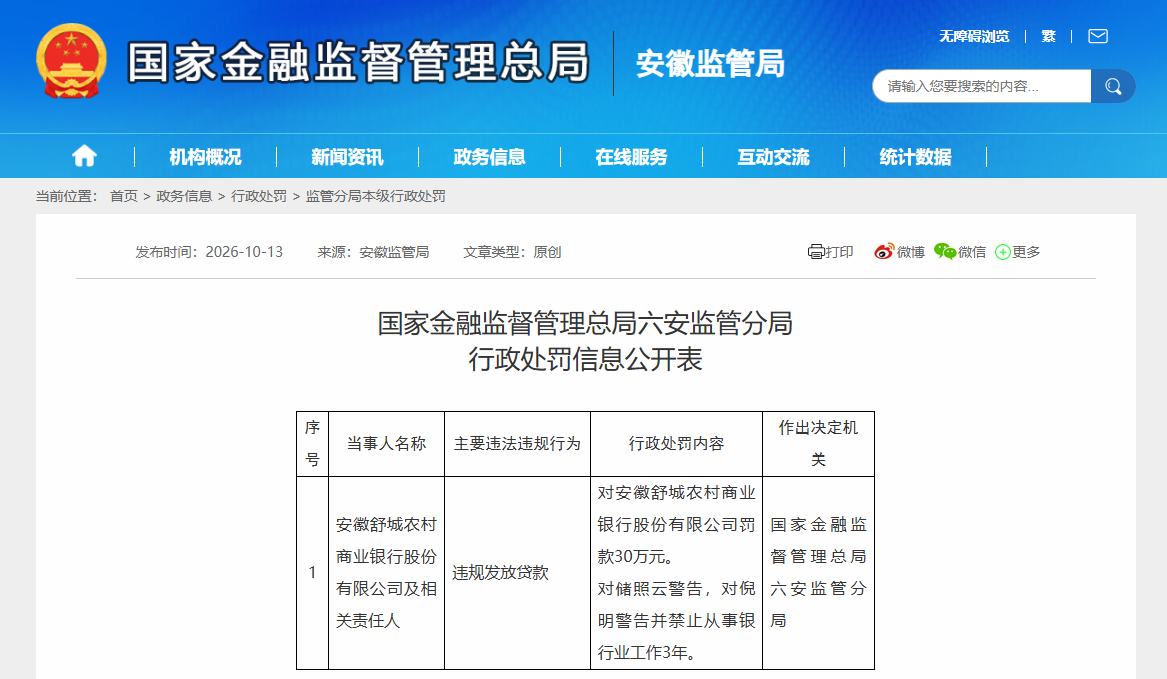1167x679 pixels.
Task: Share to Weibo via 微博 icon
Action: (x=899, y=252)
